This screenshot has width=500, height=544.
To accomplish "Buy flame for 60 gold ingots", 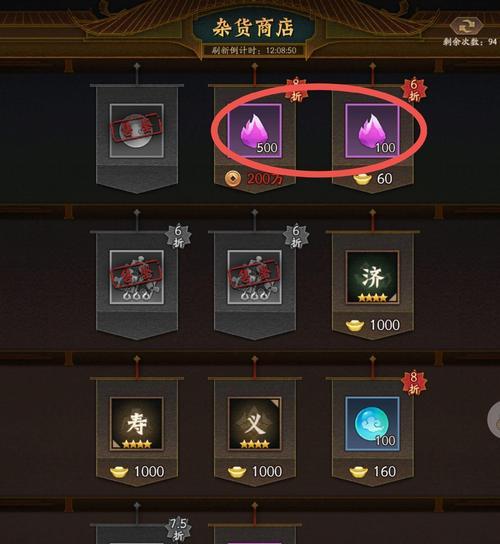I will point(373,179).
